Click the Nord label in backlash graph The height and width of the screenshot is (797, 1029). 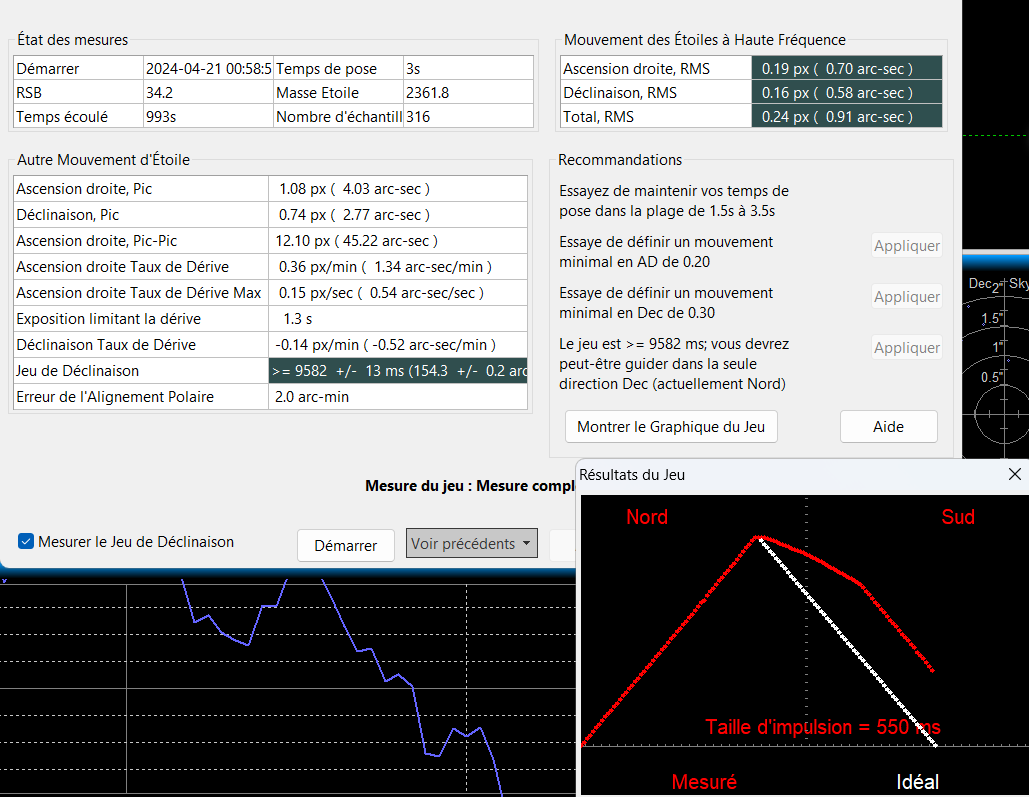tap(647, 517)
